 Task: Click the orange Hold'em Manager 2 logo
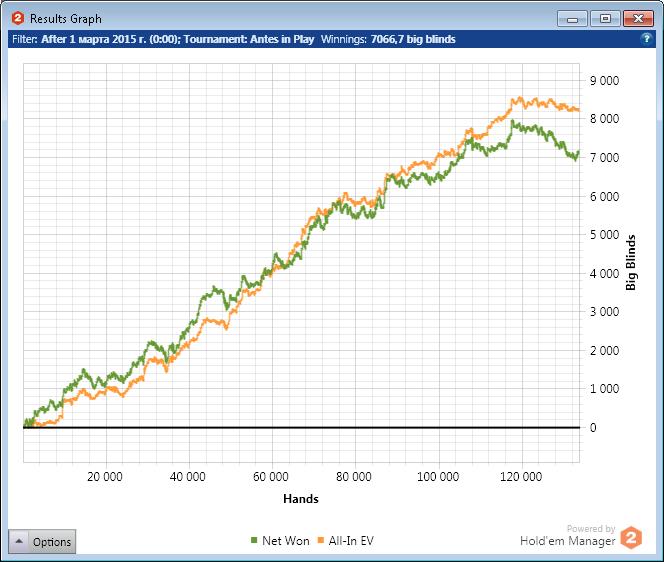(x=631, y=537)
